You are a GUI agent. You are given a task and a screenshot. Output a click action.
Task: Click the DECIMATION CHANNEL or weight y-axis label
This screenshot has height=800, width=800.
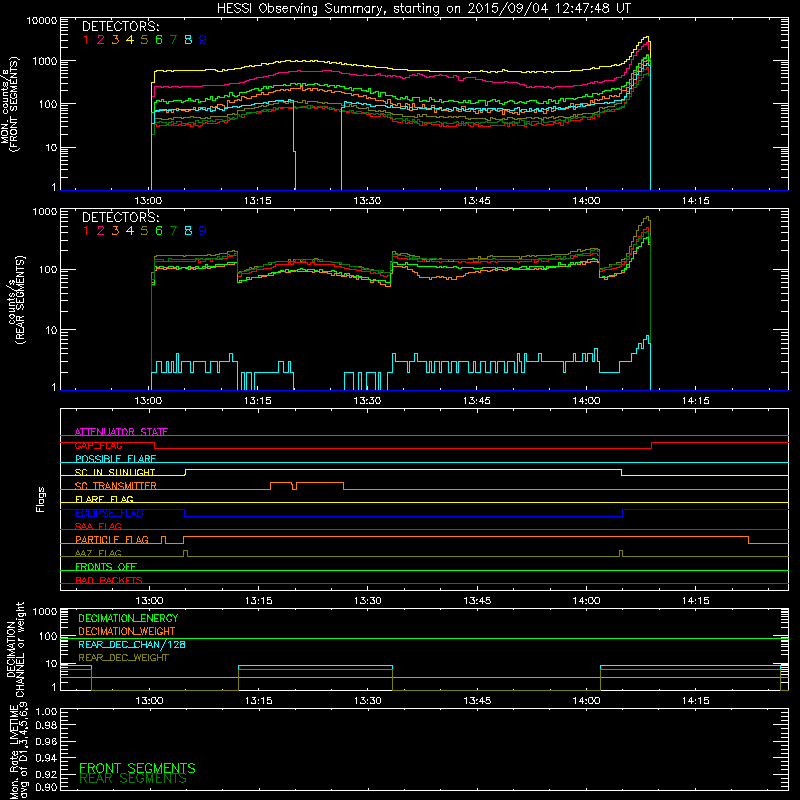click(x=15, y=649)
